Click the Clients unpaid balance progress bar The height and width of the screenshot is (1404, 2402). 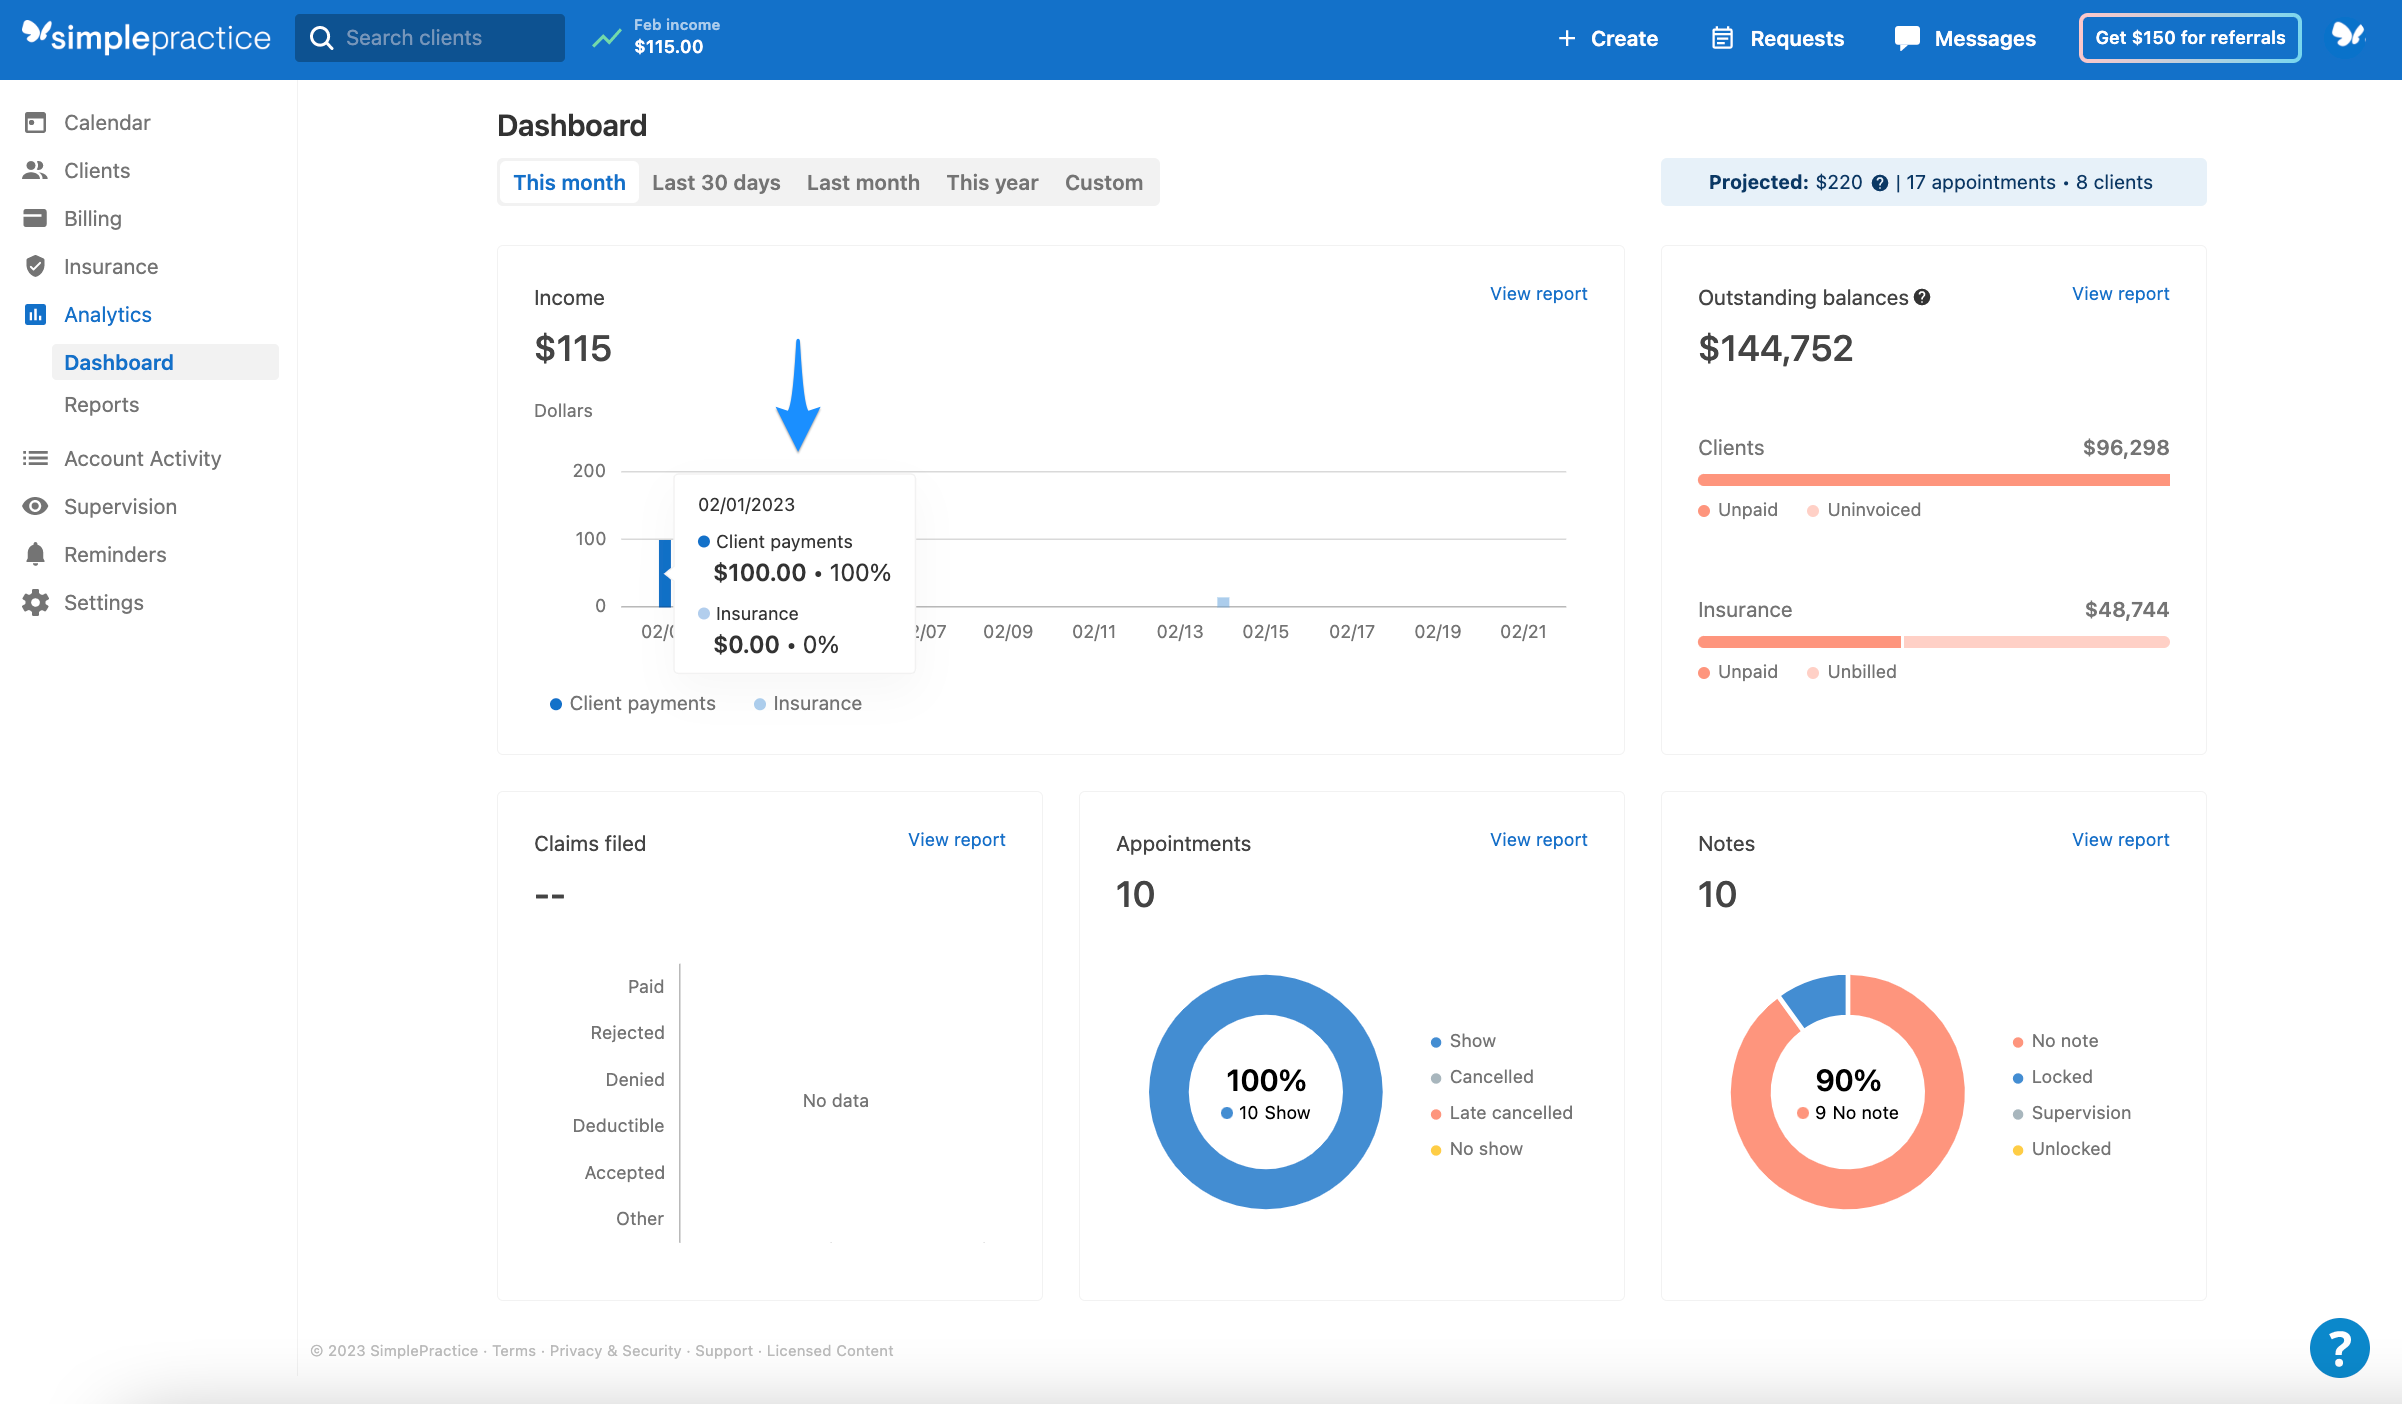point(1932,479)
